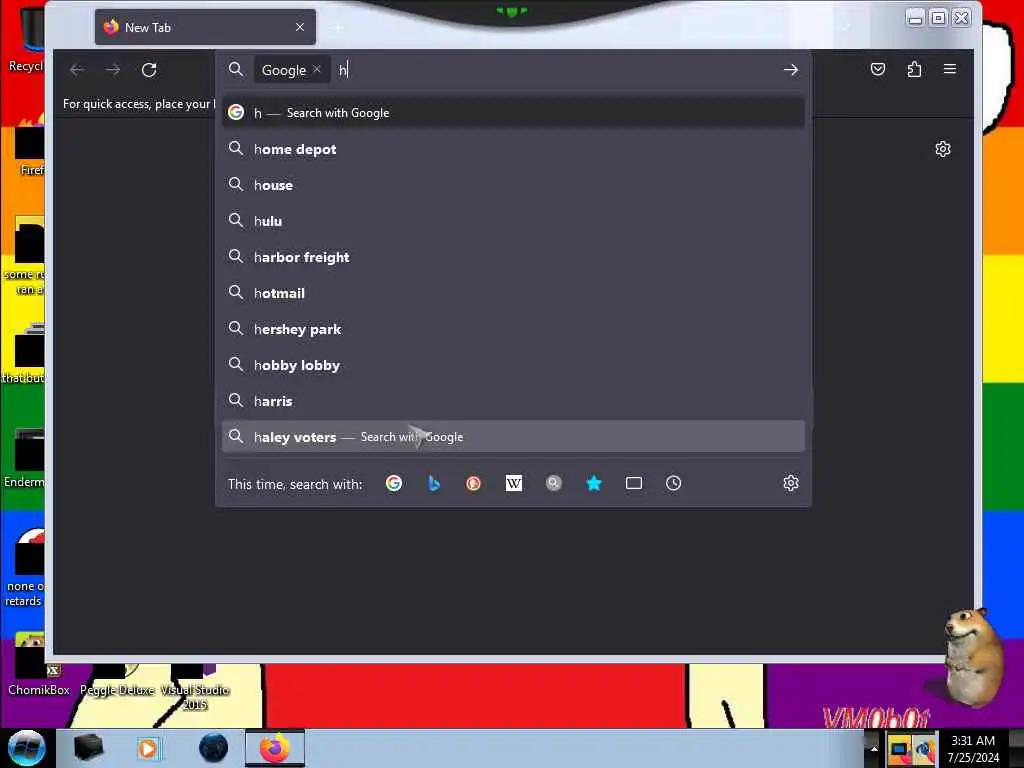Screen dimensions: 1024x768
Task: Open the clock showing 3:31 AM
Action: (973, 749)
